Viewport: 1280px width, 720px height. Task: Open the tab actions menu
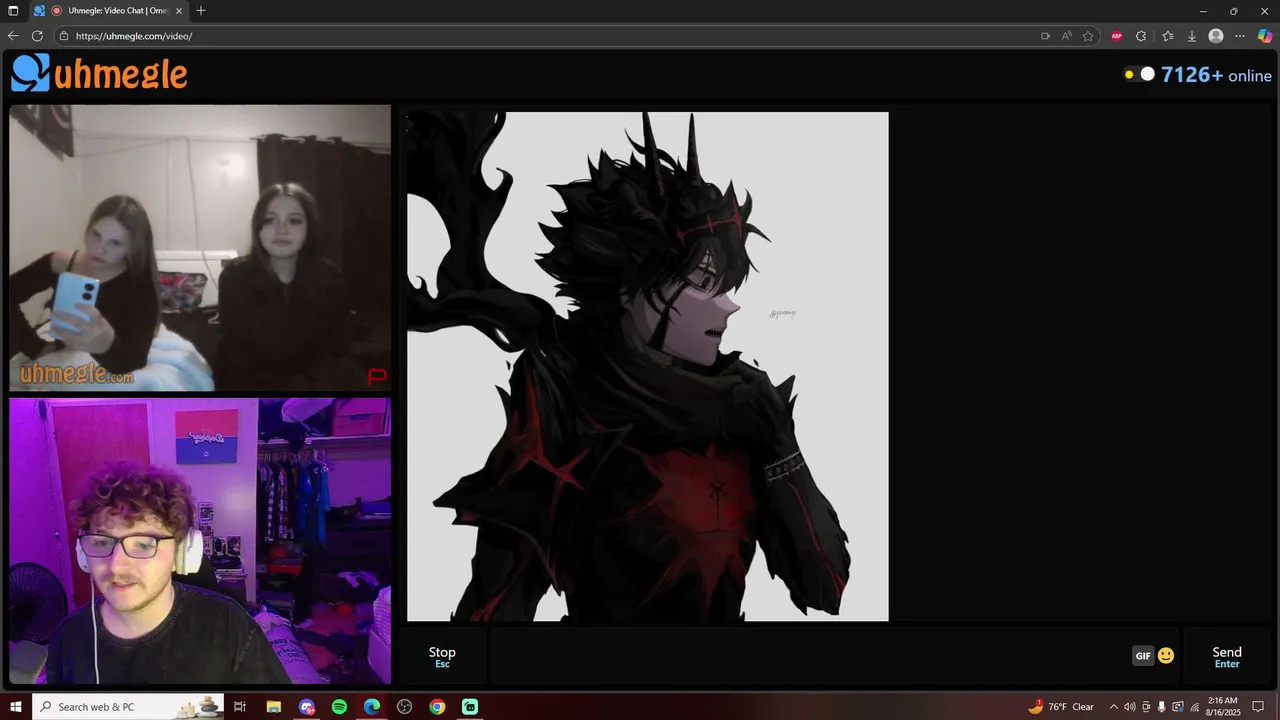(x=13, y=10)
